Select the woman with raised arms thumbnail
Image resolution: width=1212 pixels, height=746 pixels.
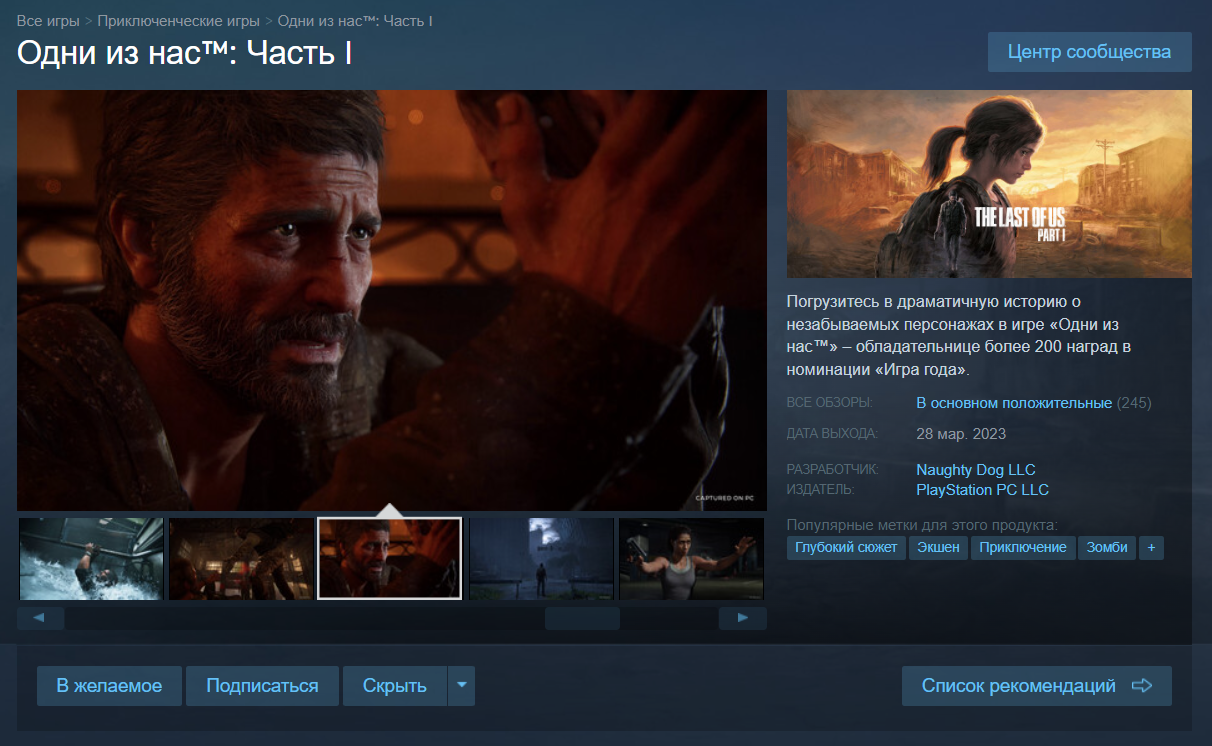[x=691, y=558]
